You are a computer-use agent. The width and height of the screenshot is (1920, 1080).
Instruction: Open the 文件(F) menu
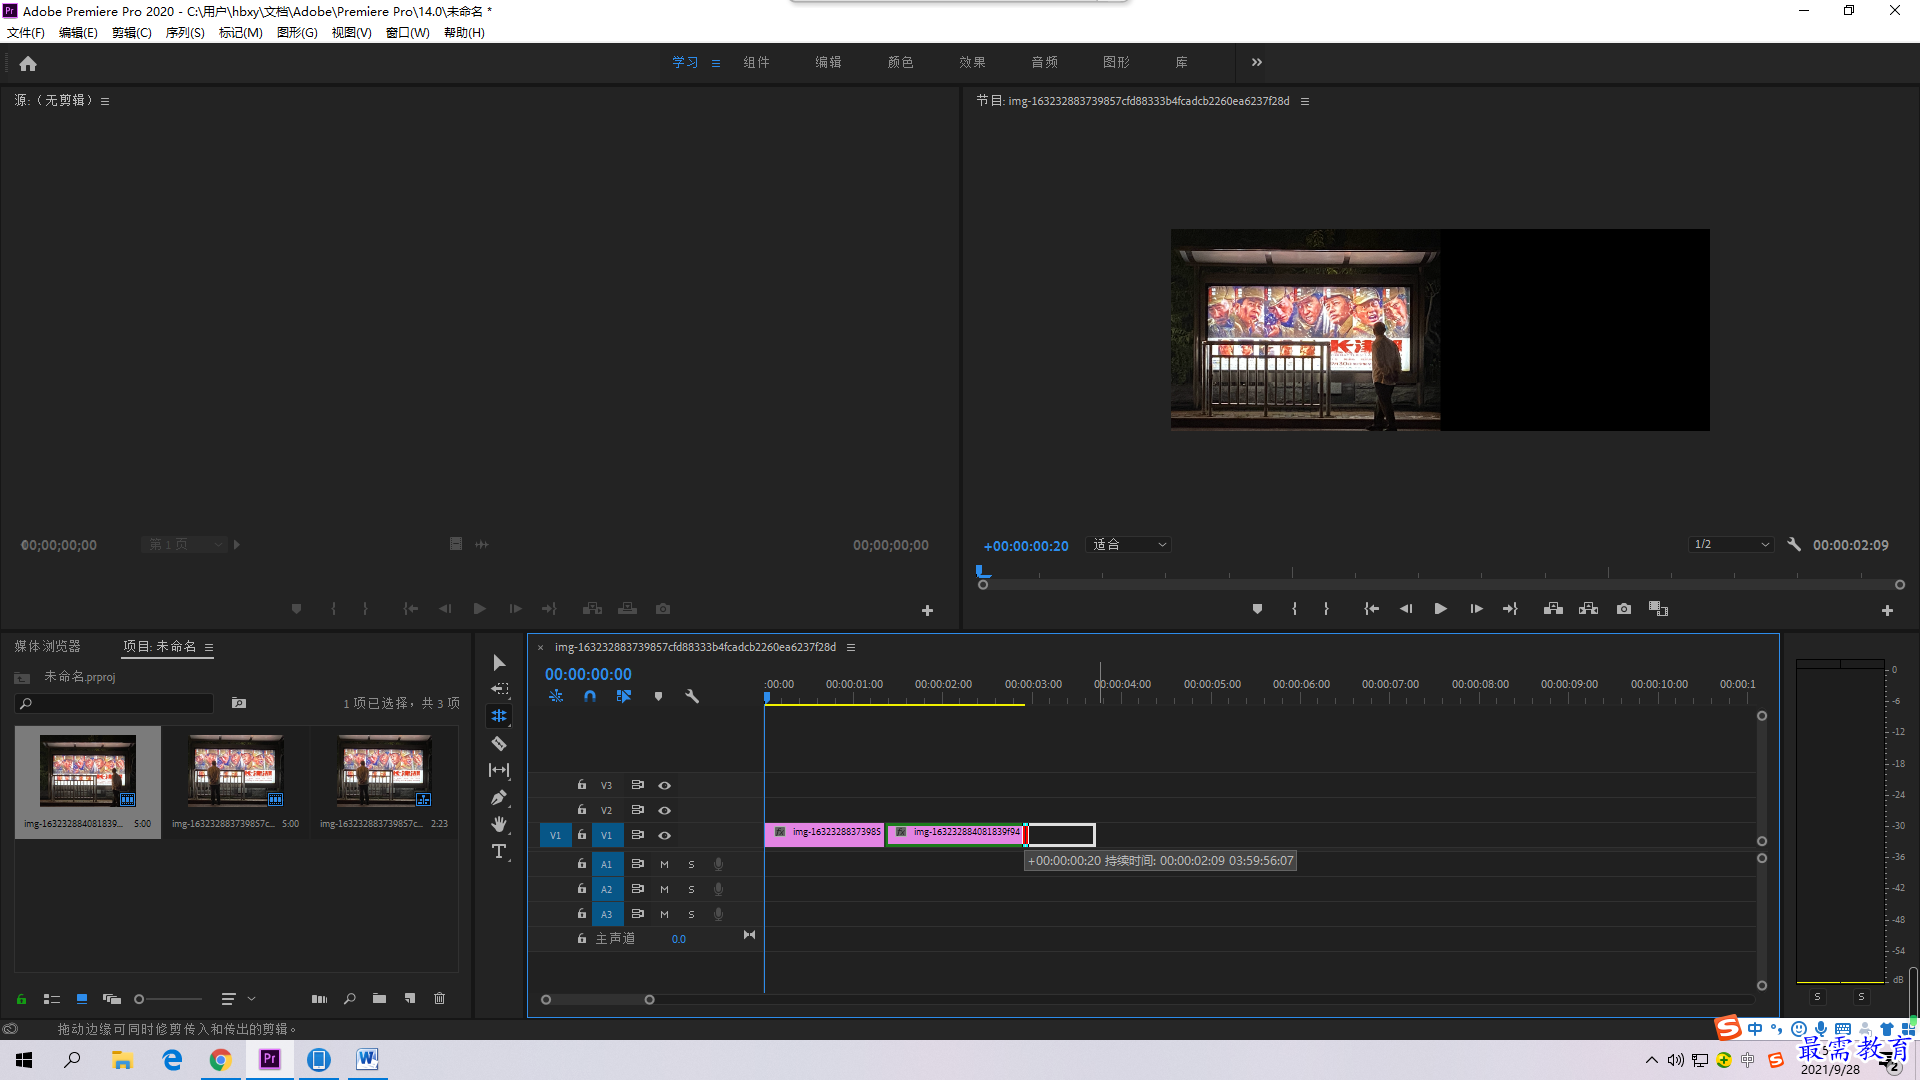26,33
